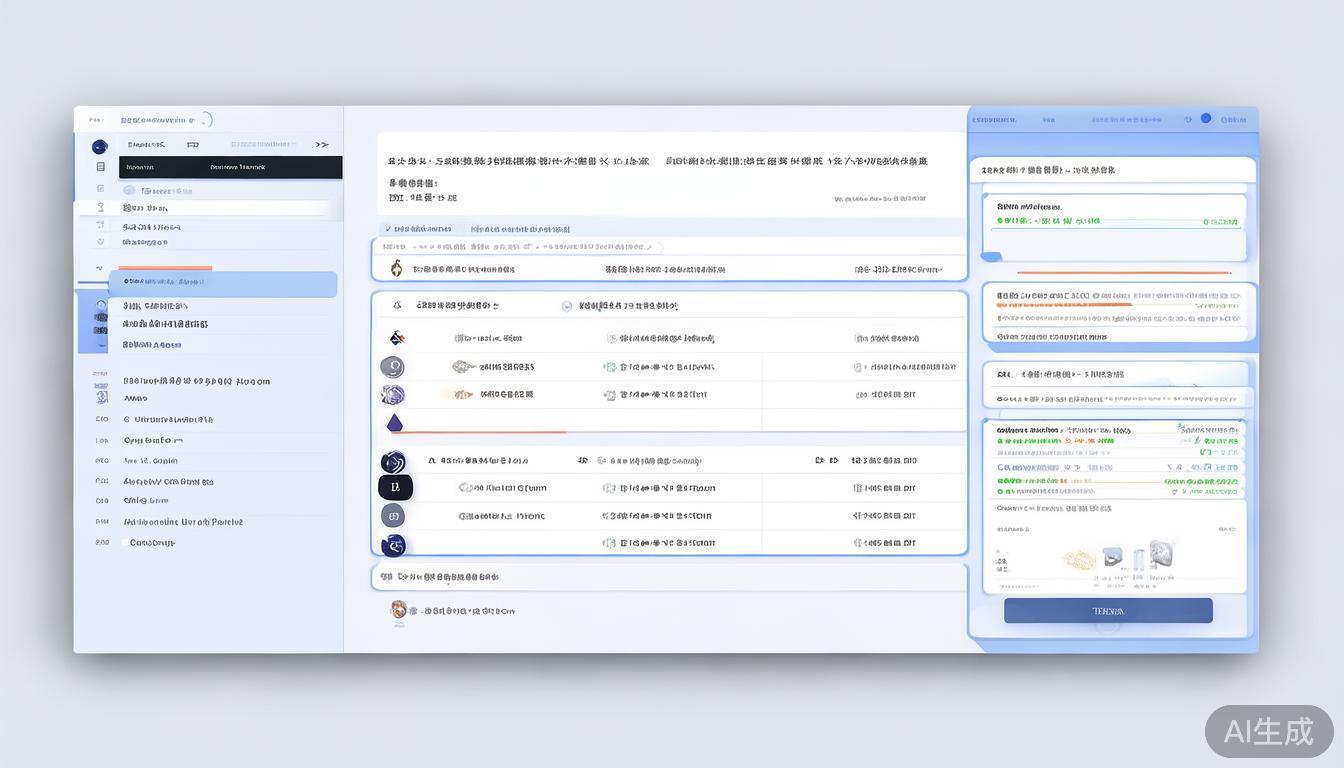
Task: Select the calendar icon in the left sidebar
Action: click(x=99, y=225)
